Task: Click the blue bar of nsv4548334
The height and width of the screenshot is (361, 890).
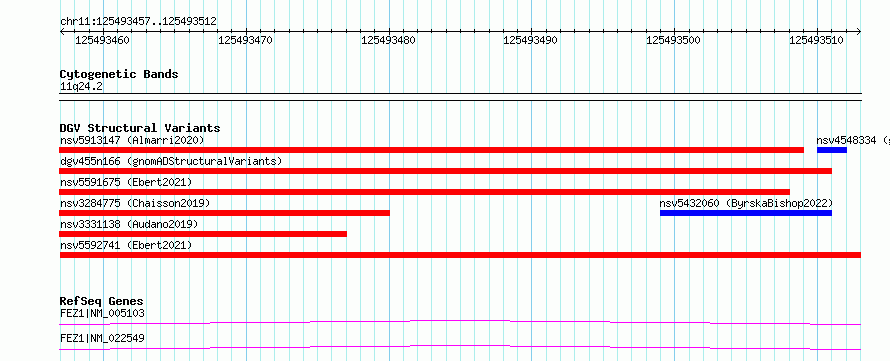Action: tap(832, 150)
